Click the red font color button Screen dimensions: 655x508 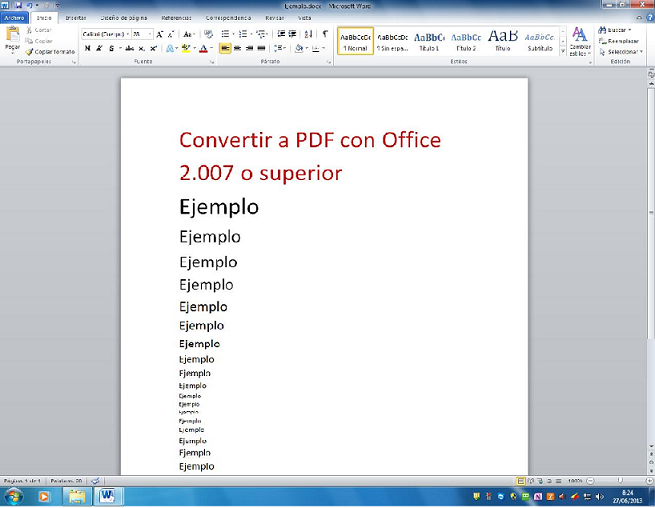pos(203,48)
